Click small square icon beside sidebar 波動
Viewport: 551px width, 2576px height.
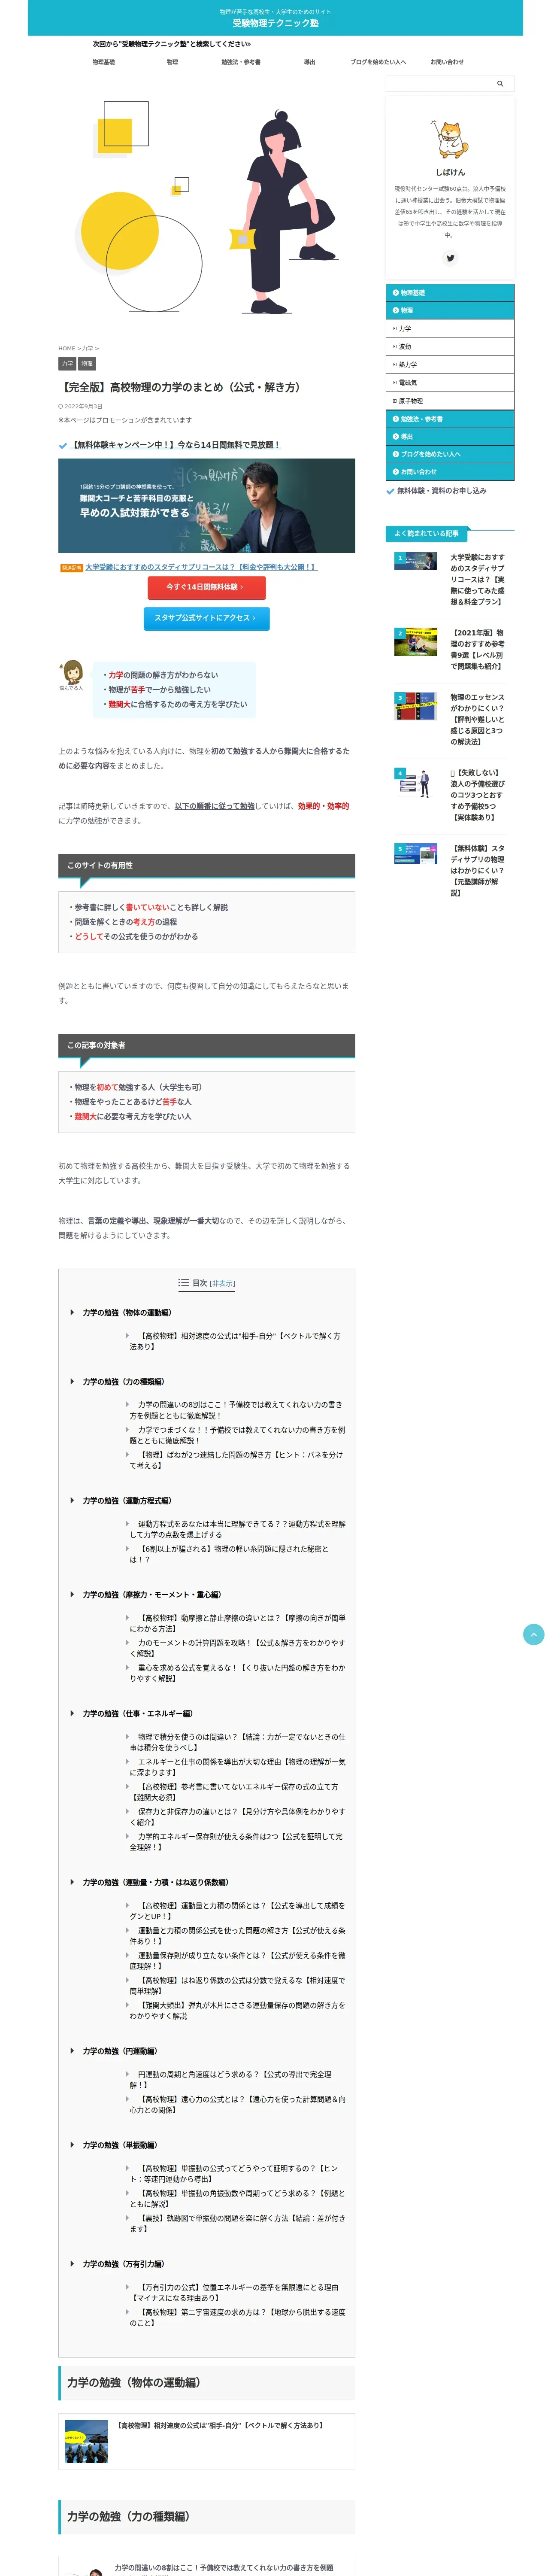click(395, 347)
